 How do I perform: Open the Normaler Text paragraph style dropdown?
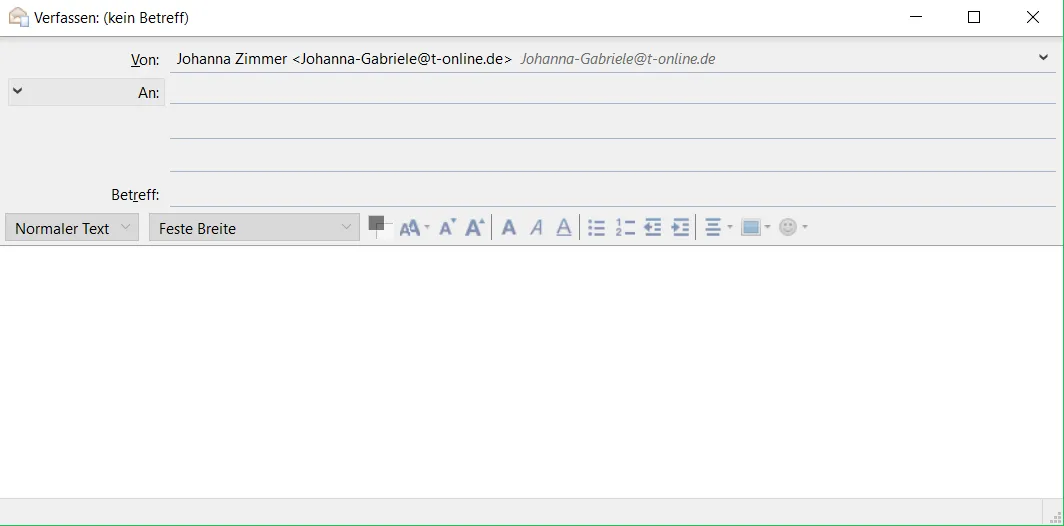click(72, 227)
